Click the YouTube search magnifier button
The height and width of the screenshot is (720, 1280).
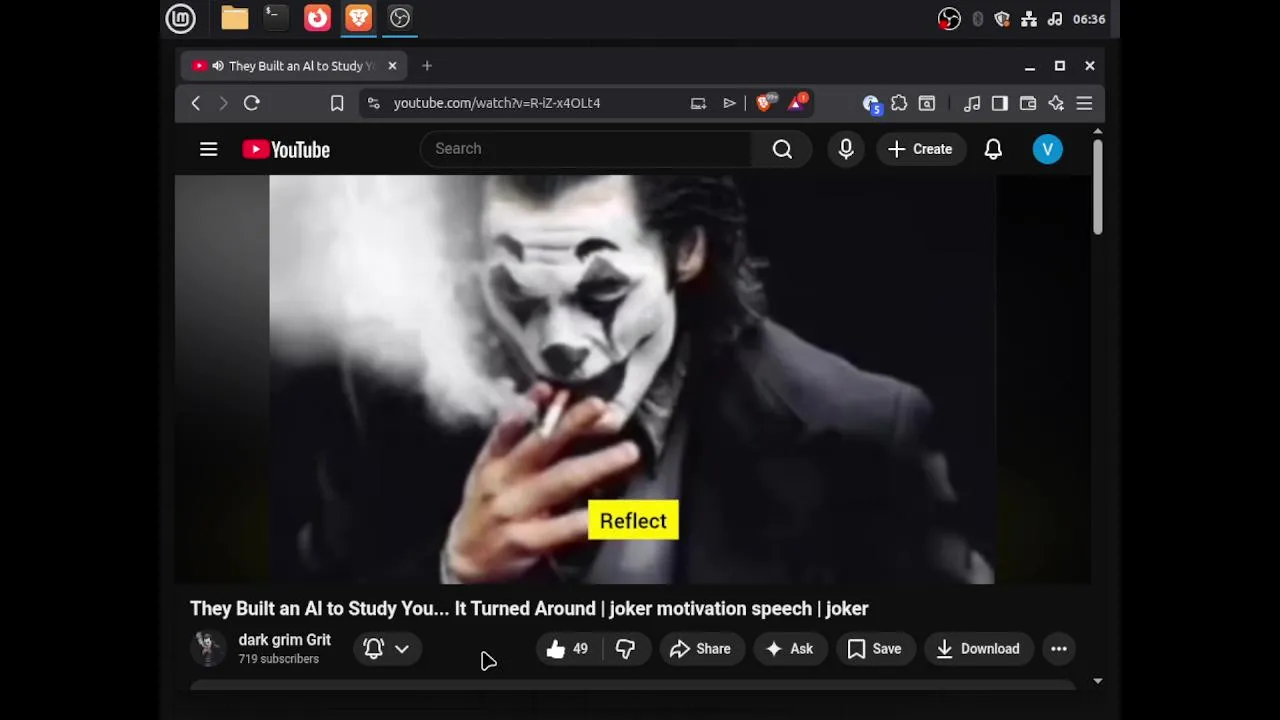coord(782,149)
